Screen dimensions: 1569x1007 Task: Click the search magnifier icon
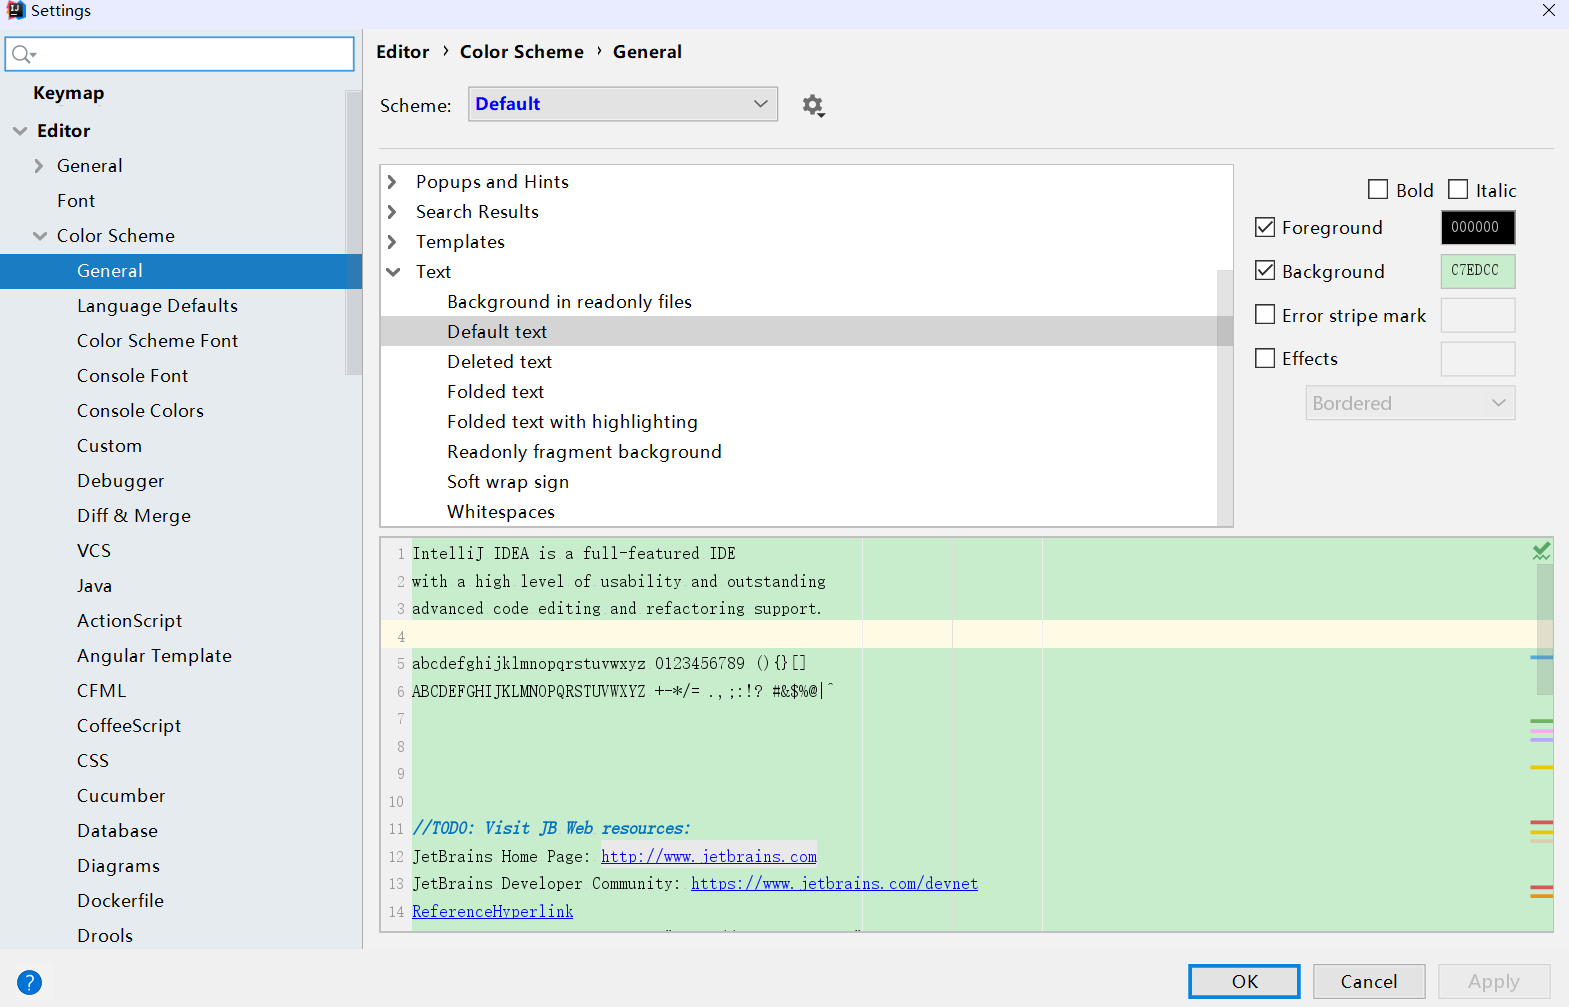pyautogui.click(x=23, y=54)
